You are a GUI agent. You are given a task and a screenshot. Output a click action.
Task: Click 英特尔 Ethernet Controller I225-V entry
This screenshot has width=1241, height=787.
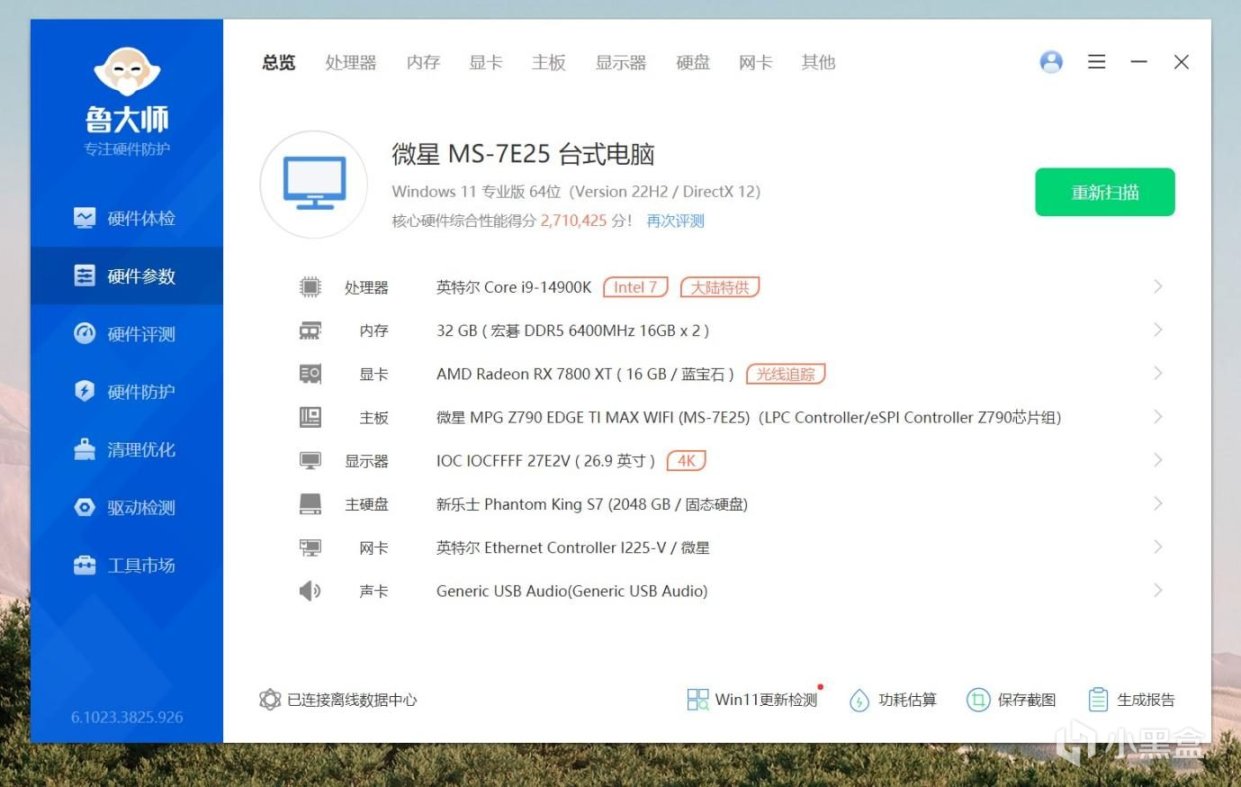573,548
